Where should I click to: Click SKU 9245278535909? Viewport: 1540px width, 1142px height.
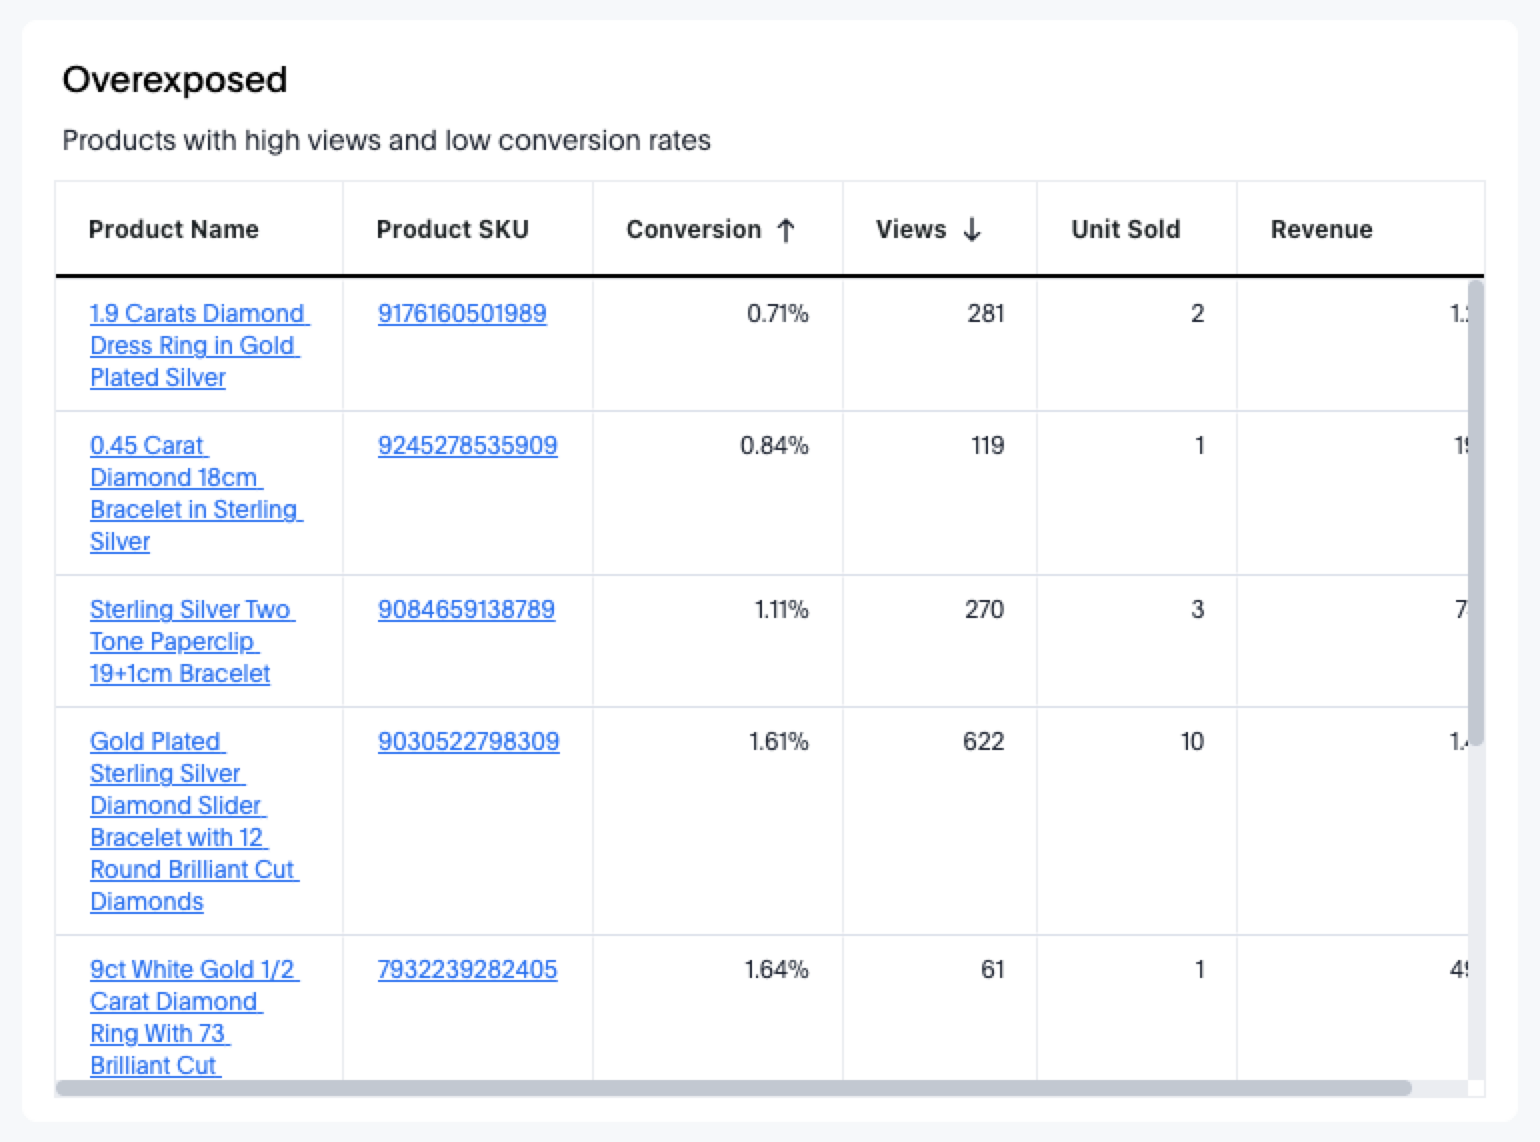[467, 446]
